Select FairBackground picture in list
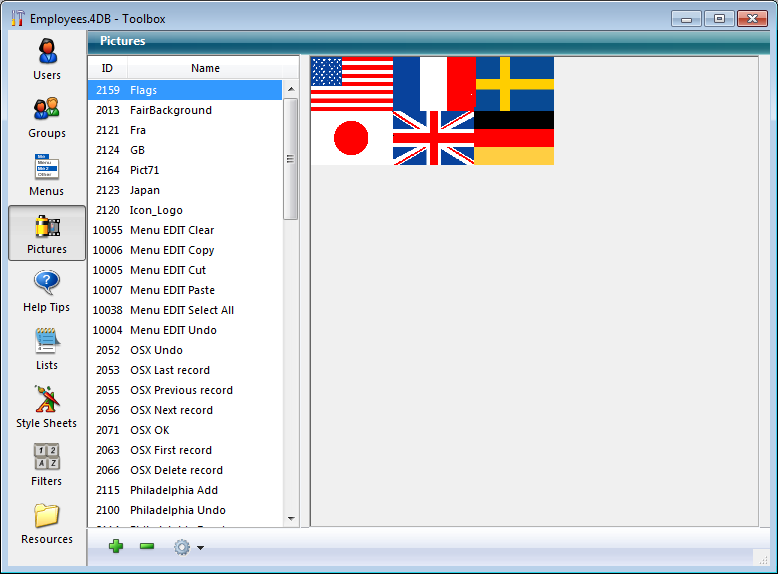Screen dimensions: 778x574 click(171, 110)
